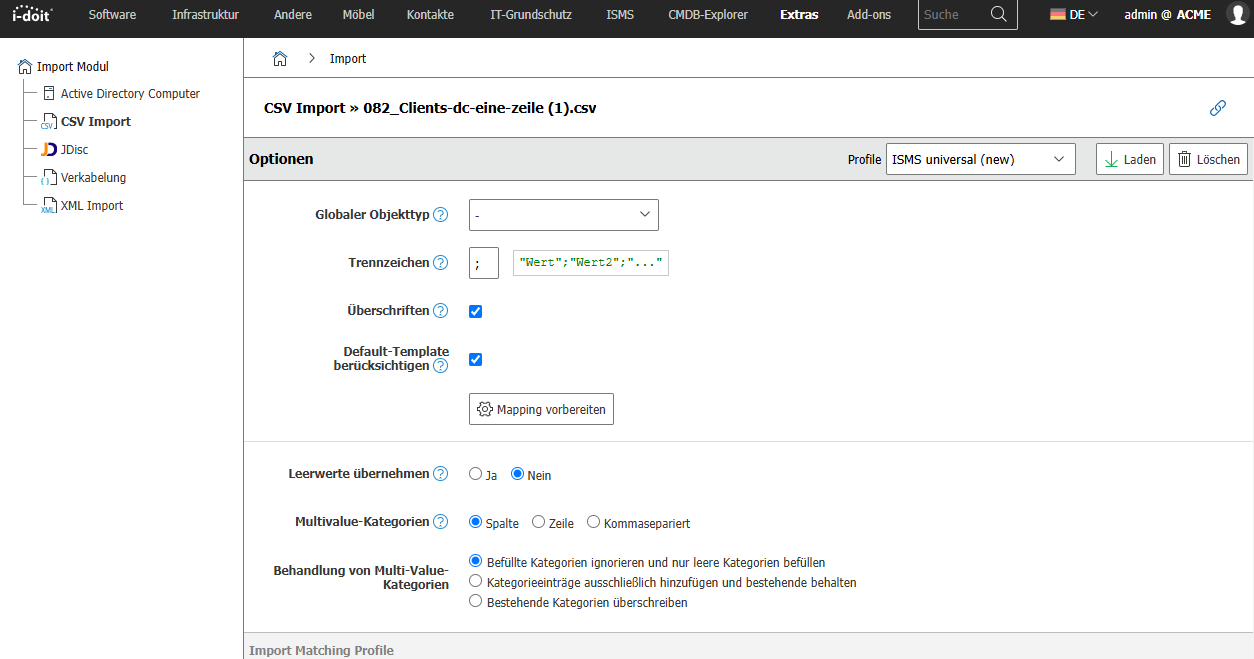1254x659 pixels.
Task: Open the ISMS menu
Action: pyautogui.click(x=620, y=15)
